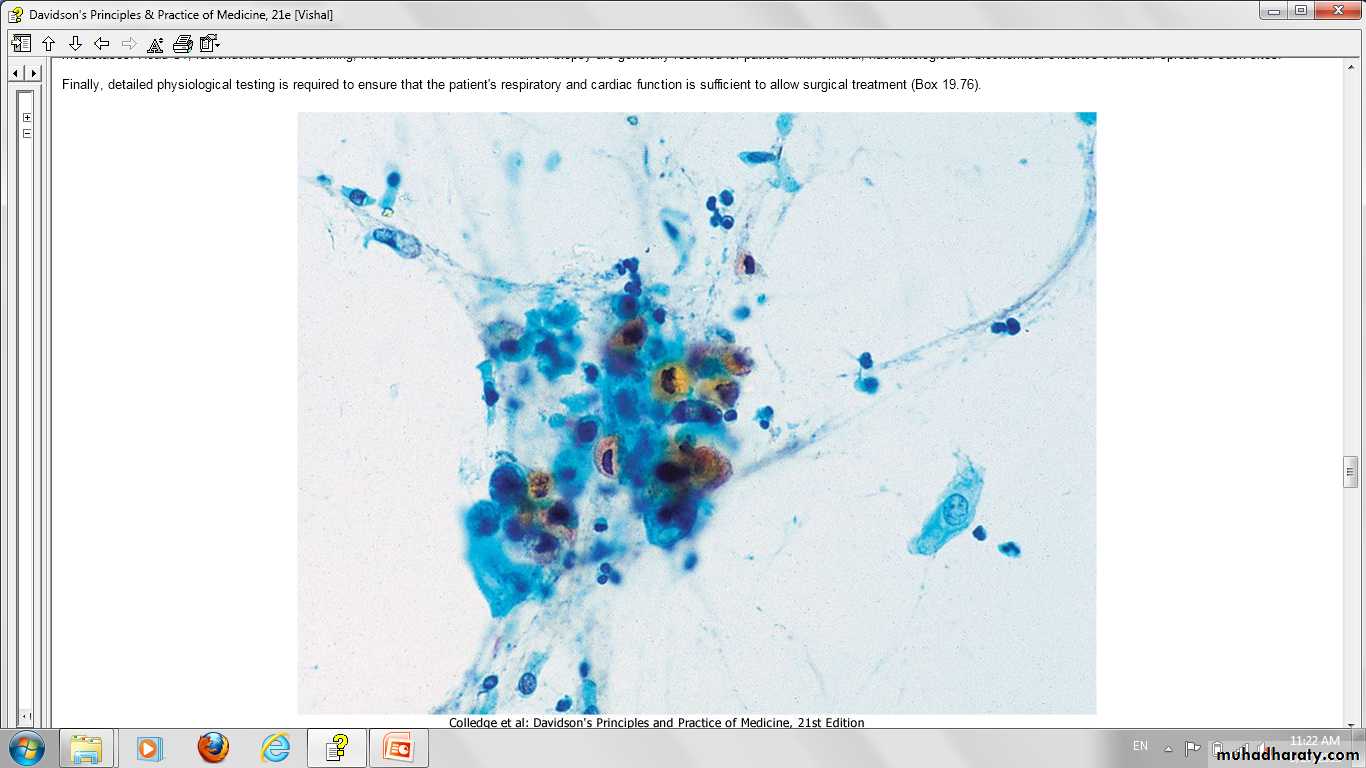The image size is (1366, 768).
Task: Switch to PowerPoint in the taskbar
Action: (399, 747)
